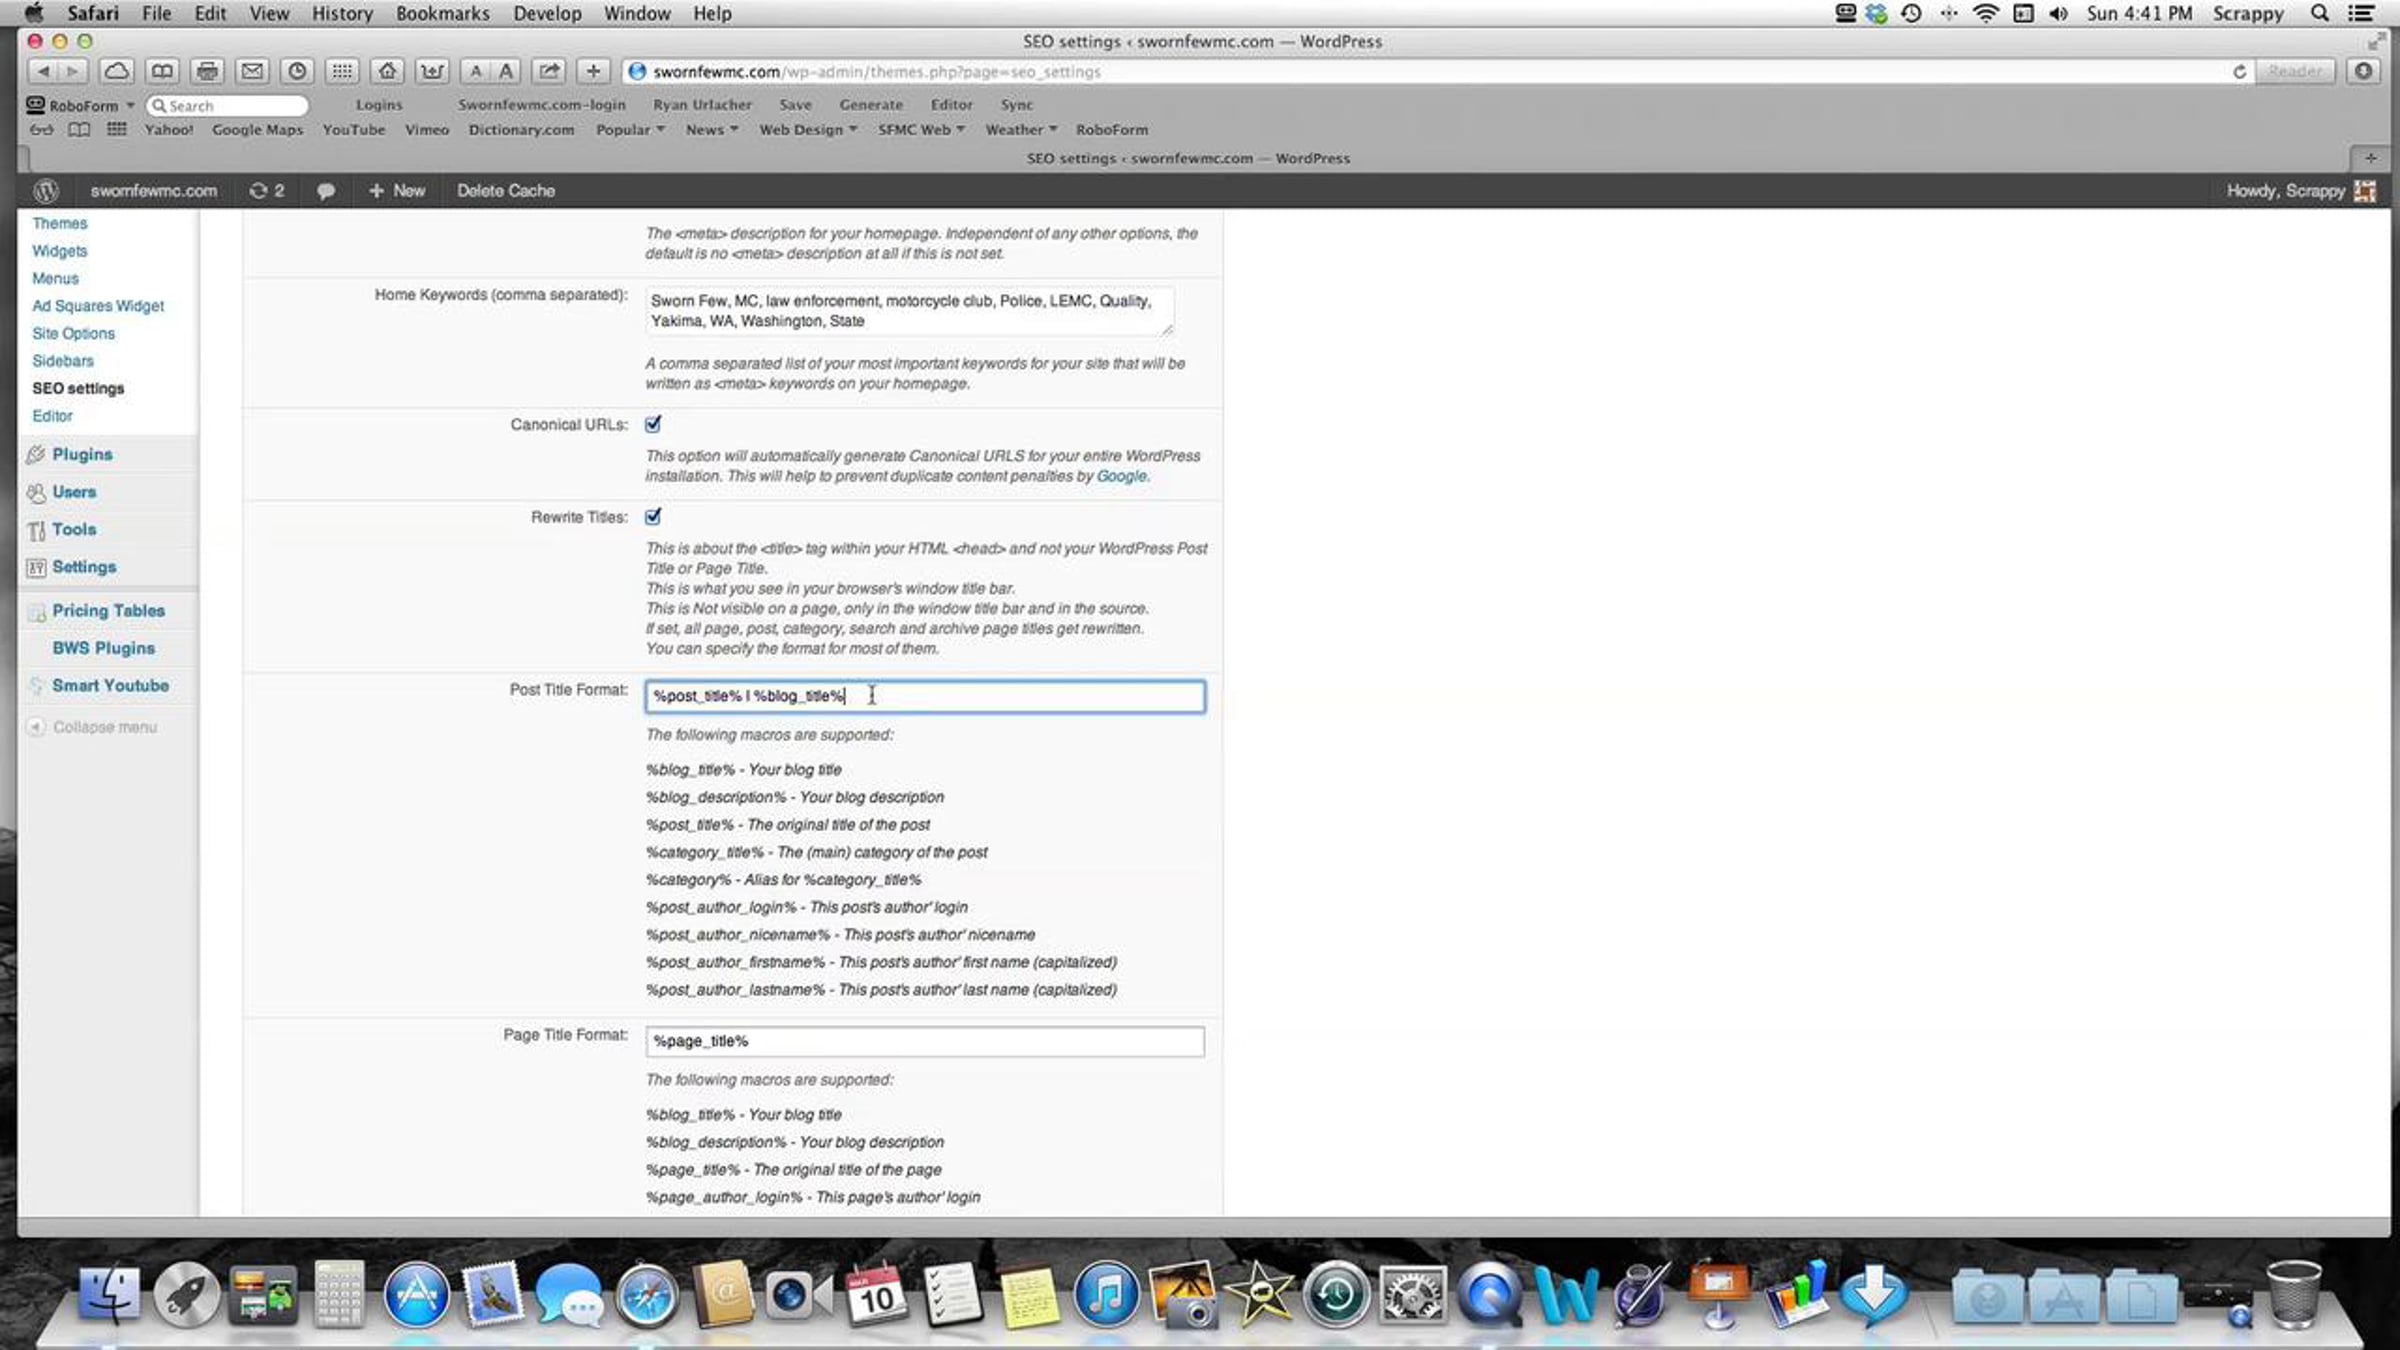2400x1350 pixels.
Task: Open the comments bubble in admin bar
Action: (x=325, y=191)
